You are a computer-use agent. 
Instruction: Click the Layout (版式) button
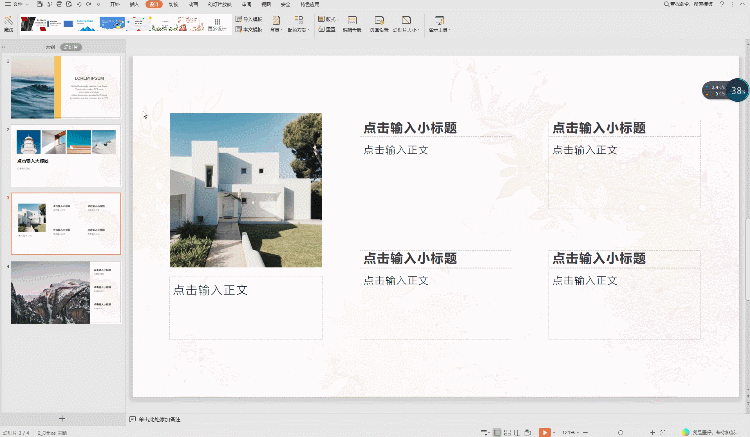tap(327, 18)
